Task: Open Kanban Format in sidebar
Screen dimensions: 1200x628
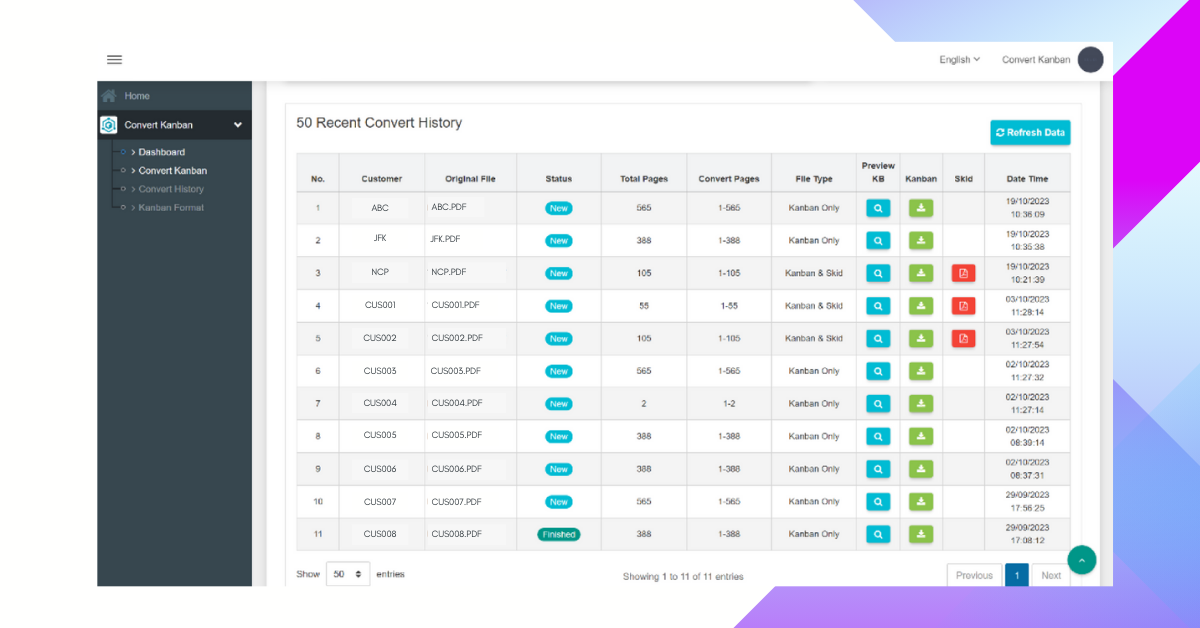Action: pyautogui.click(x=171, y=208)
